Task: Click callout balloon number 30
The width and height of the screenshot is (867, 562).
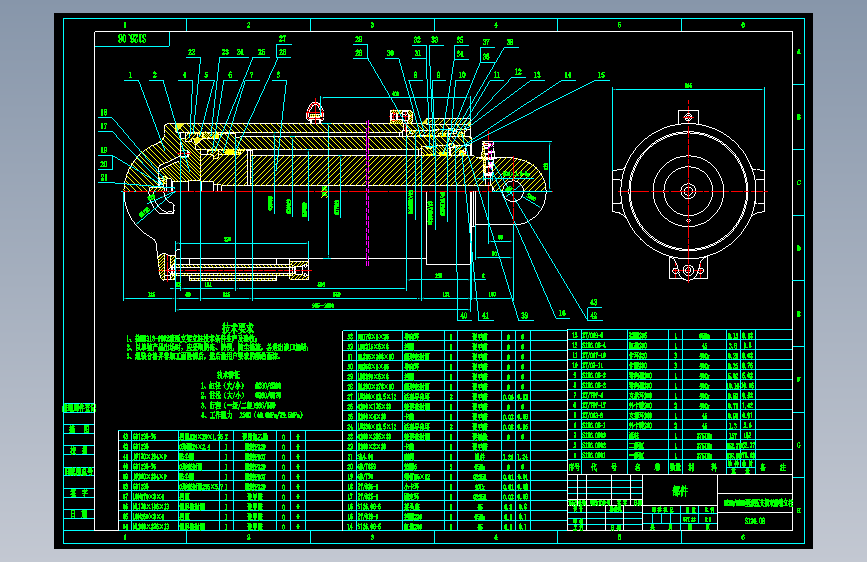Action: [390, 53]
